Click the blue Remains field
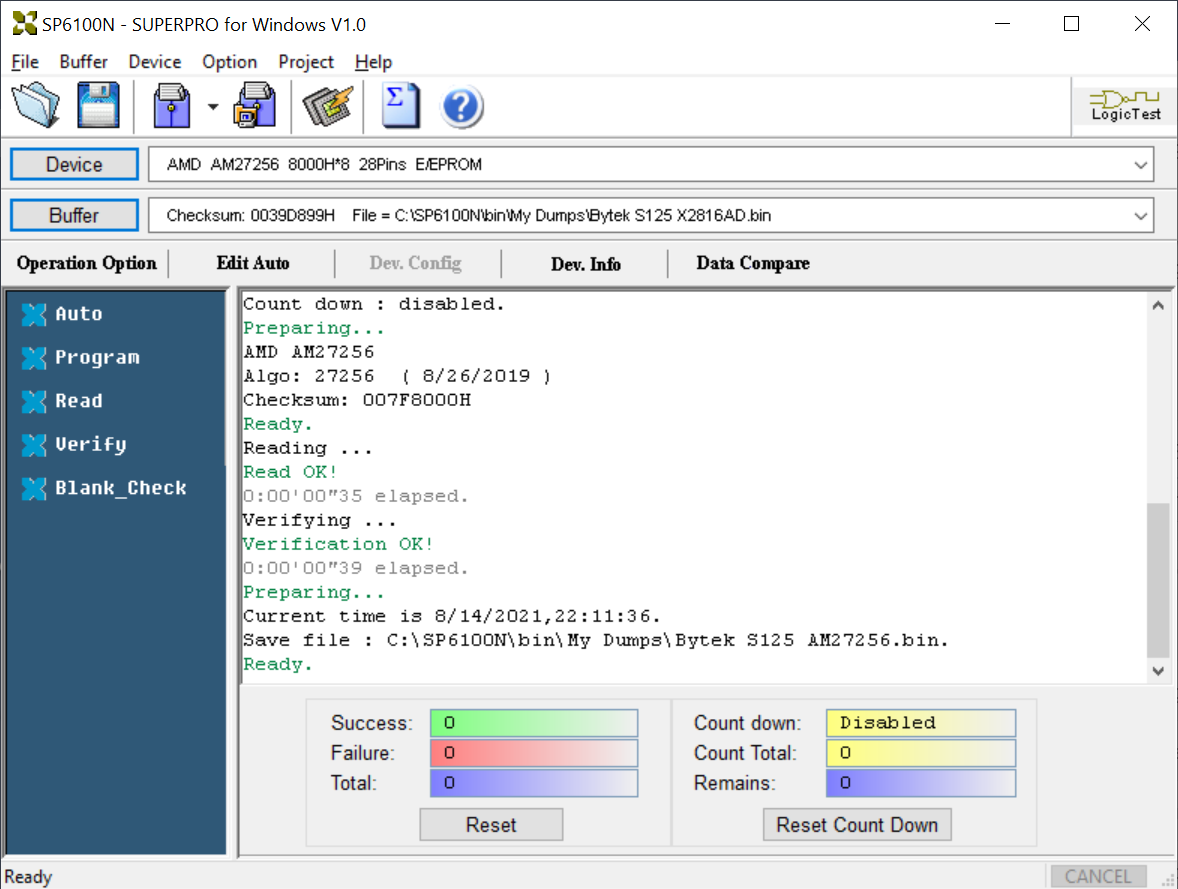 [921, 783]
